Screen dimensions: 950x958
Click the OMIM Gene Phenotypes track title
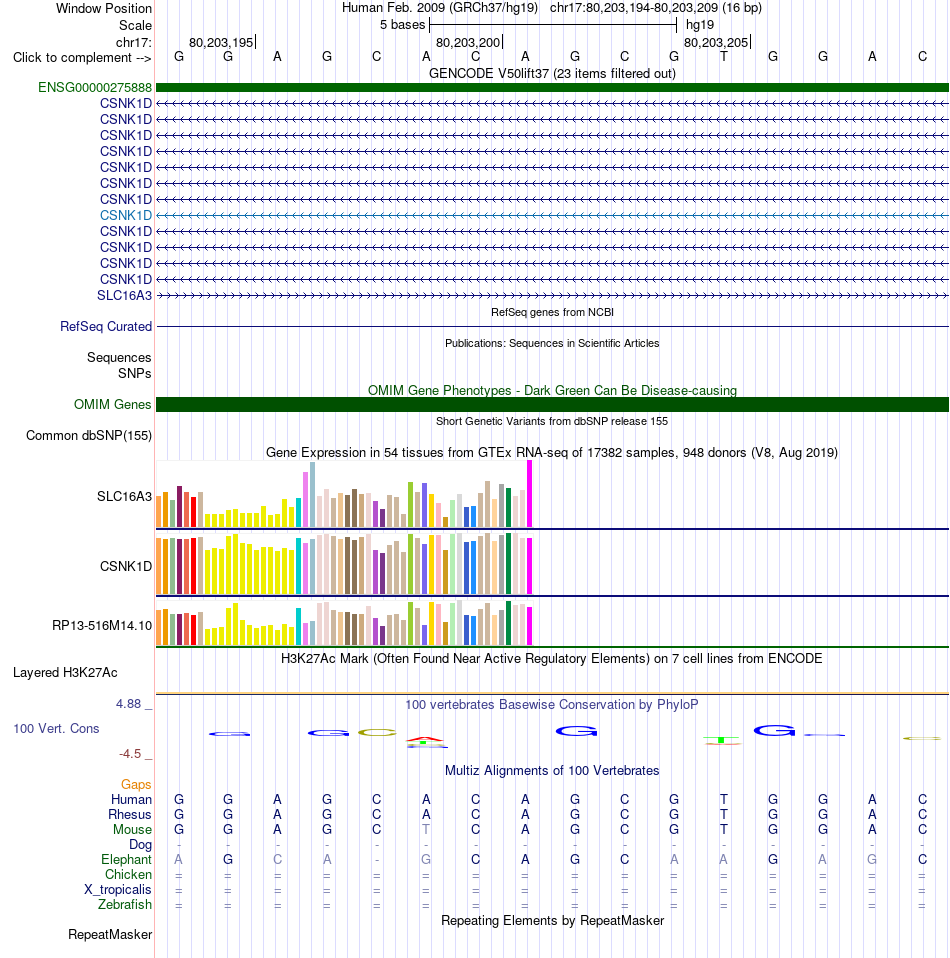[552, 390]
